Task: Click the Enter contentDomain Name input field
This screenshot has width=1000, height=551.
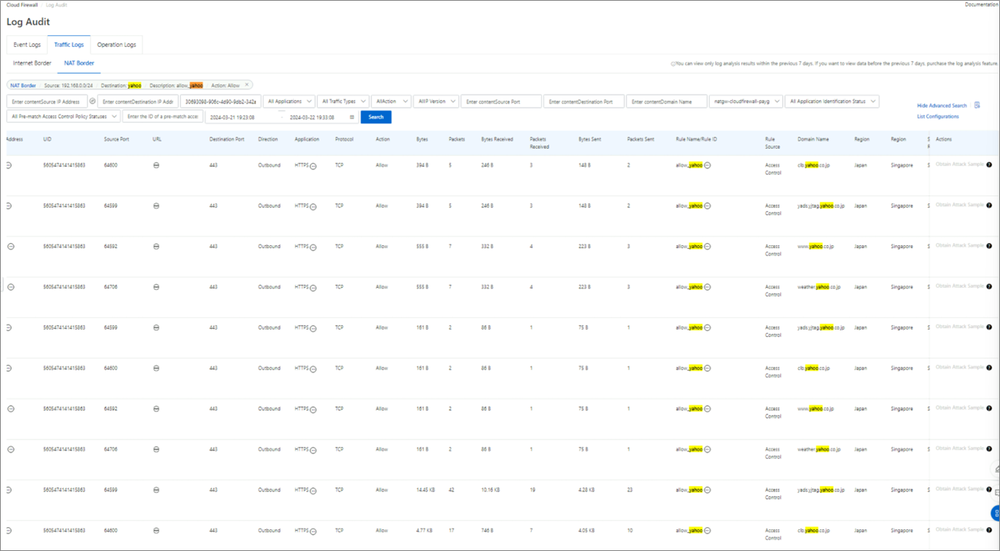Action: [666, 101]
